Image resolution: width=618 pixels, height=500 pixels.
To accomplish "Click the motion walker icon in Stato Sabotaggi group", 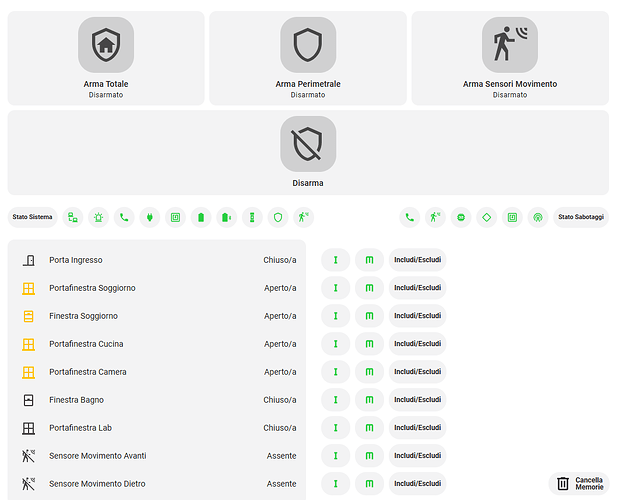I will point(436,217).
